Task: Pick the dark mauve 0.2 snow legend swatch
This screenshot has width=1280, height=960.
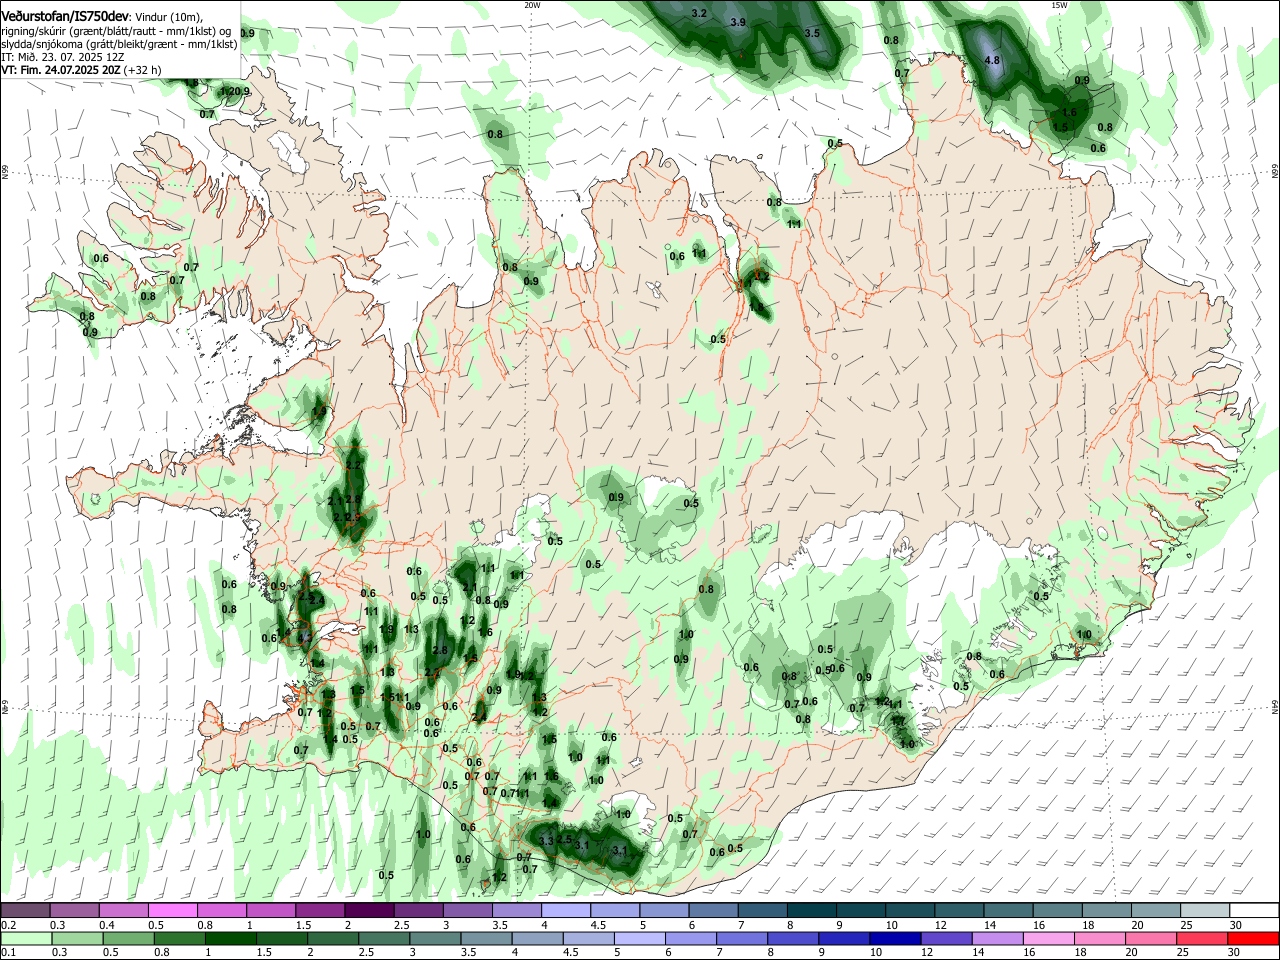Action: coord(25,911)
